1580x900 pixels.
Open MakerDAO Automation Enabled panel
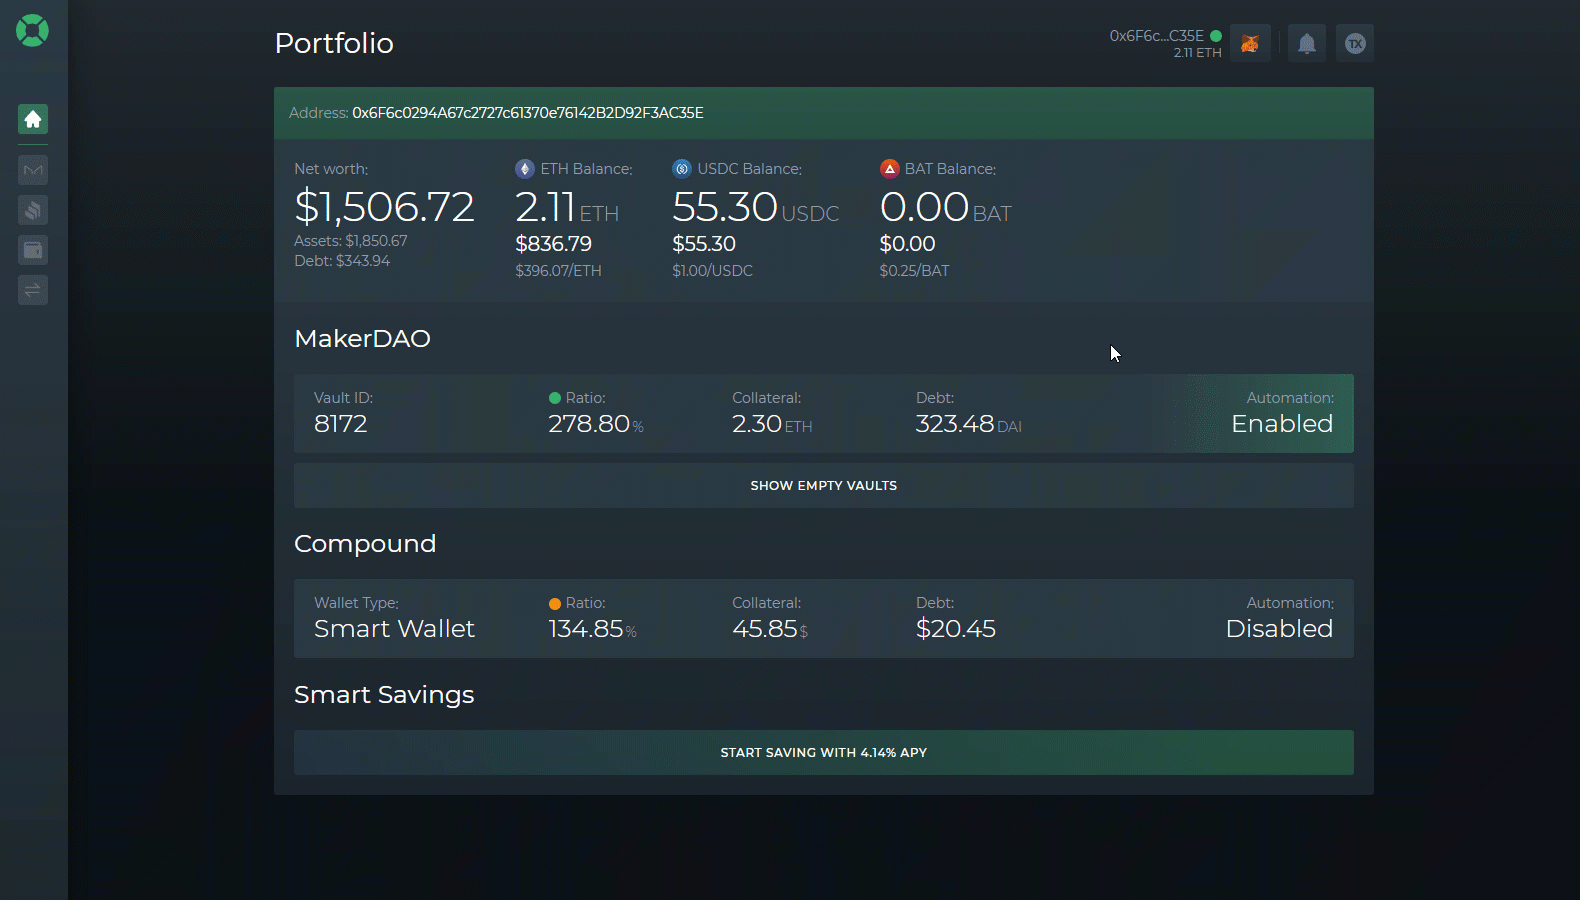click(x=1282, y=414)
